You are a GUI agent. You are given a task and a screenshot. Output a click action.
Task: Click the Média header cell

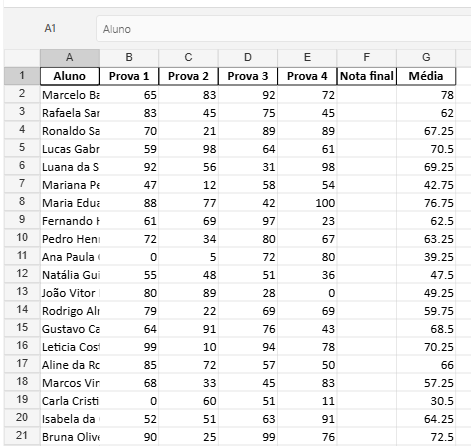(426, 76)
